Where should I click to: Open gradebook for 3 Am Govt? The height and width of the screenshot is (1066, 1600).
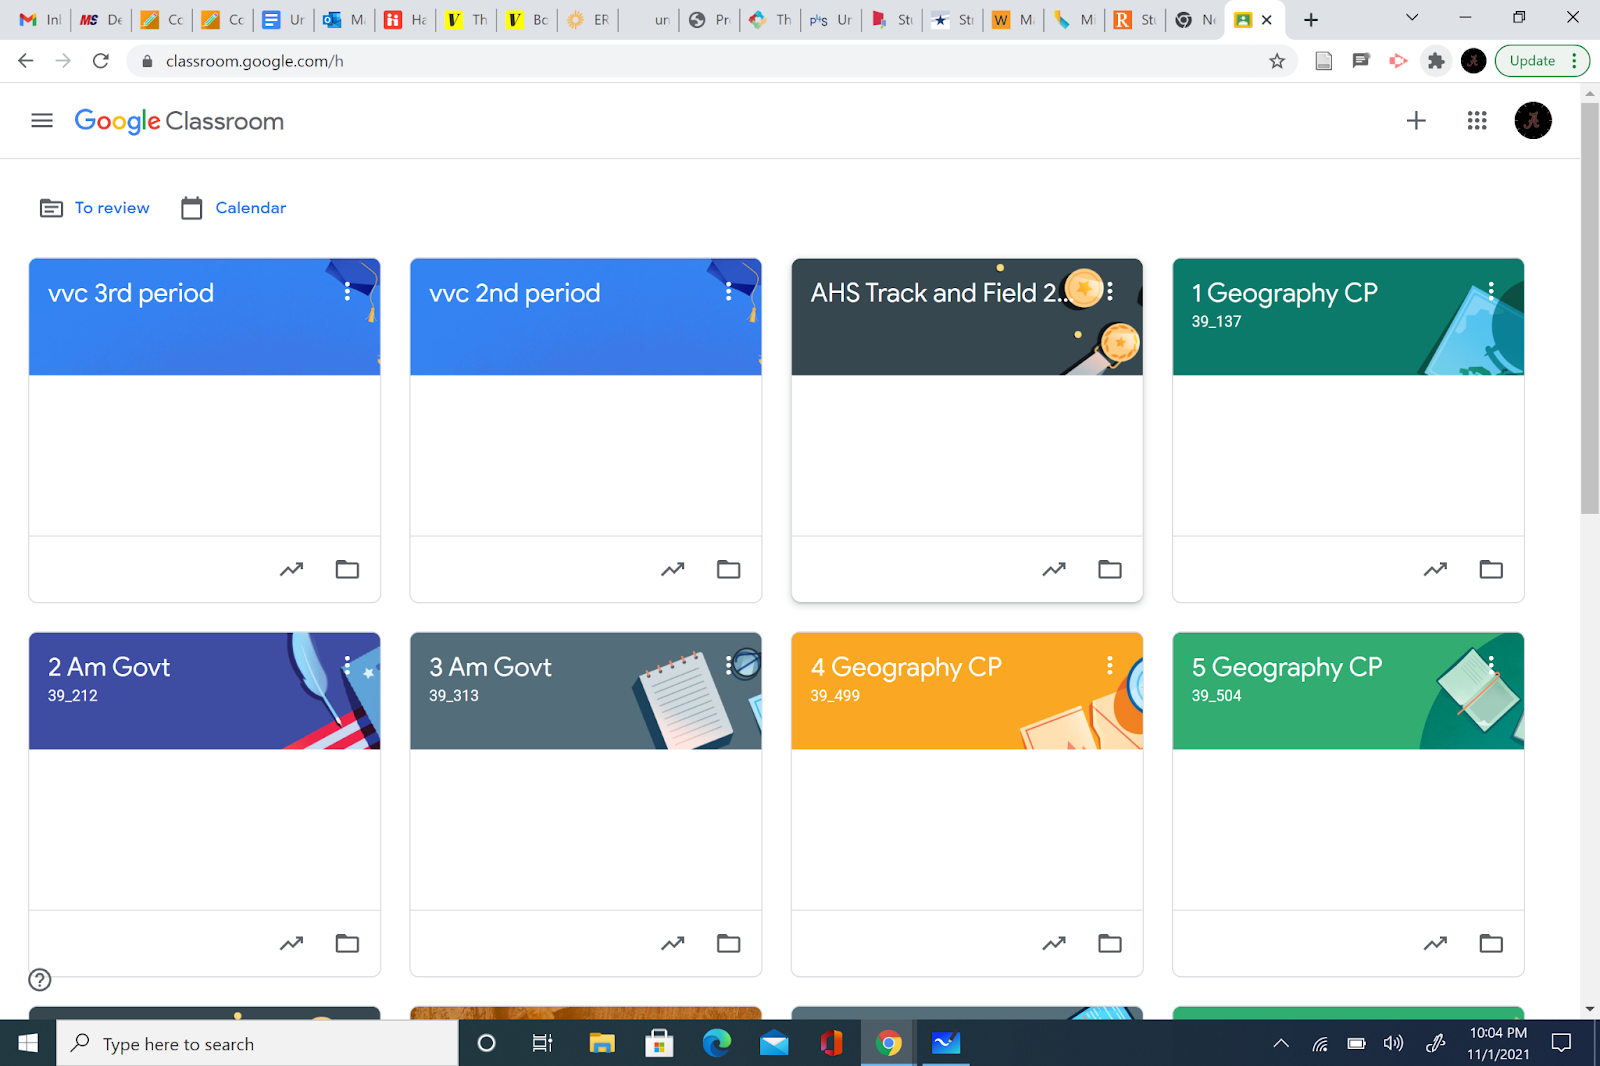(x=673, y=943)
